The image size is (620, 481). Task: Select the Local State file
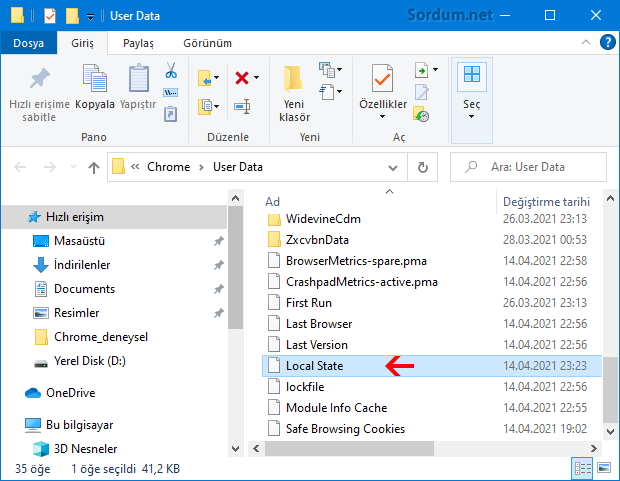(314, 366)
